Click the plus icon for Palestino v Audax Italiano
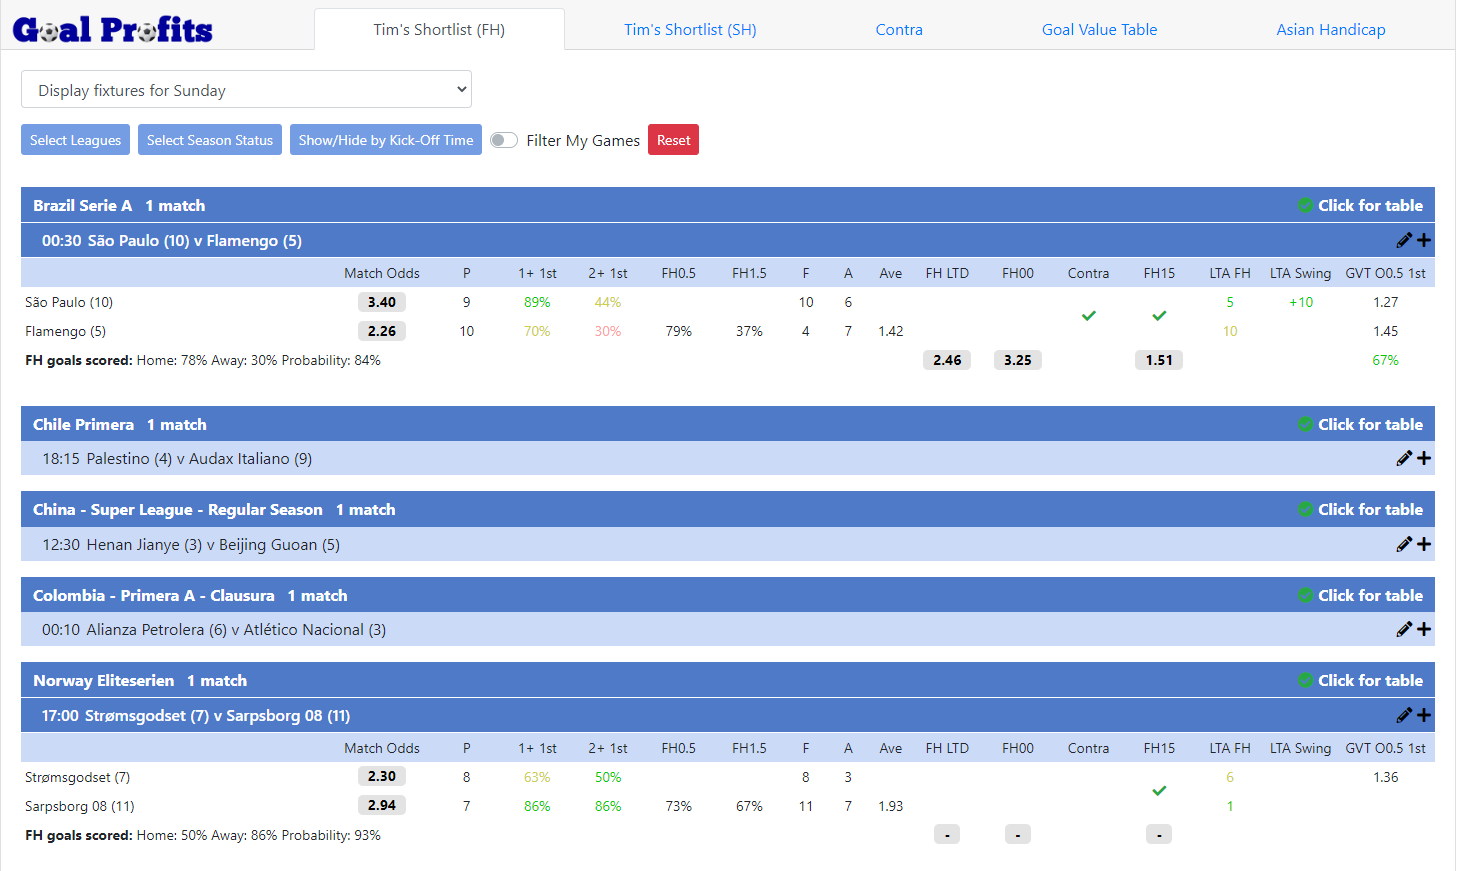Screen dimensions: 1457x871 (1424, 458)
